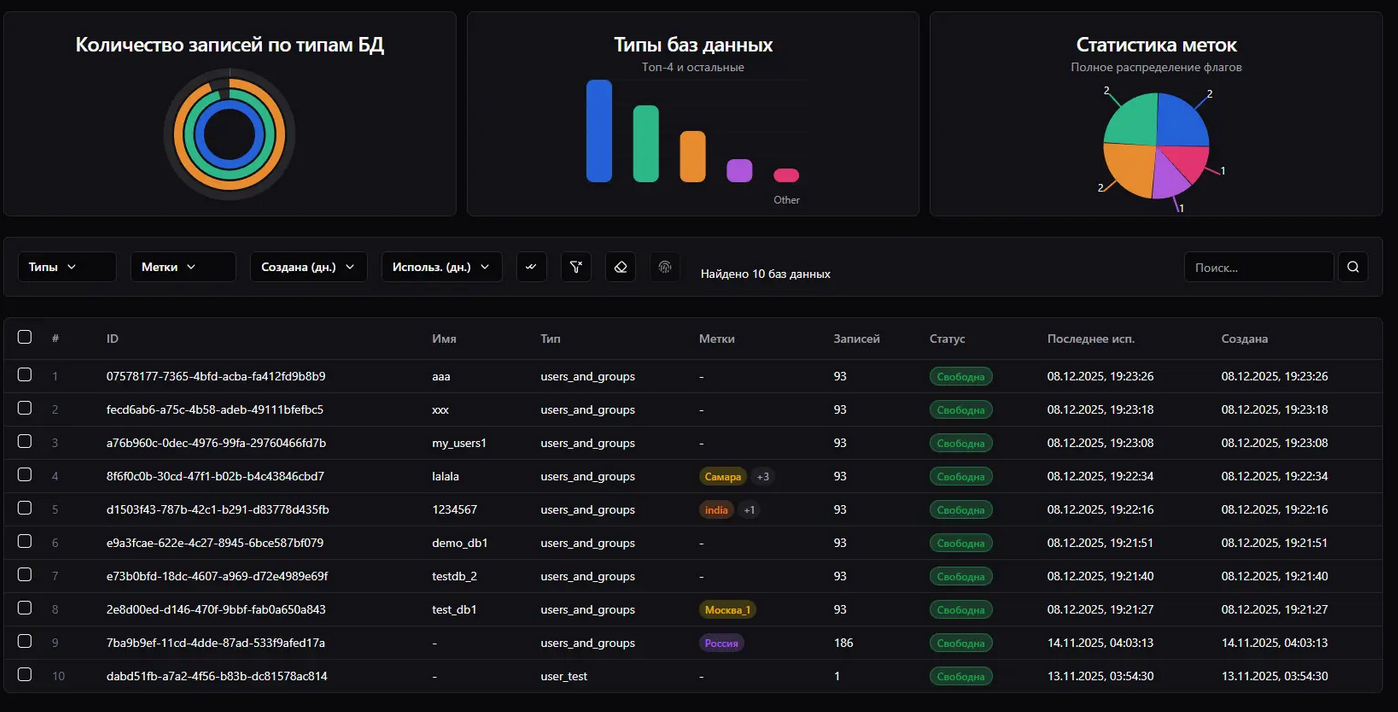Click the Самара tag badge
Screen dimensions: 1398x712
[x=723, y=477]
